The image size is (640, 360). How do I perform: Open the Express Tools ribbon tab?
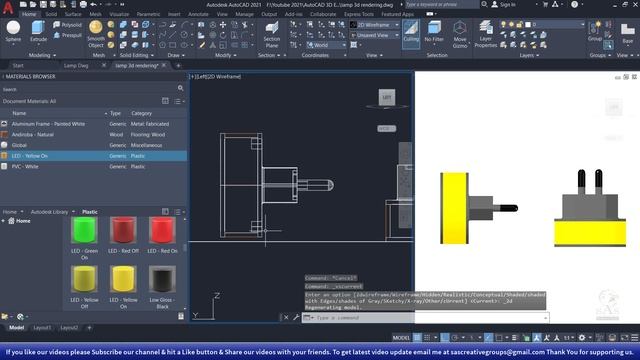[x=358, y=14]
